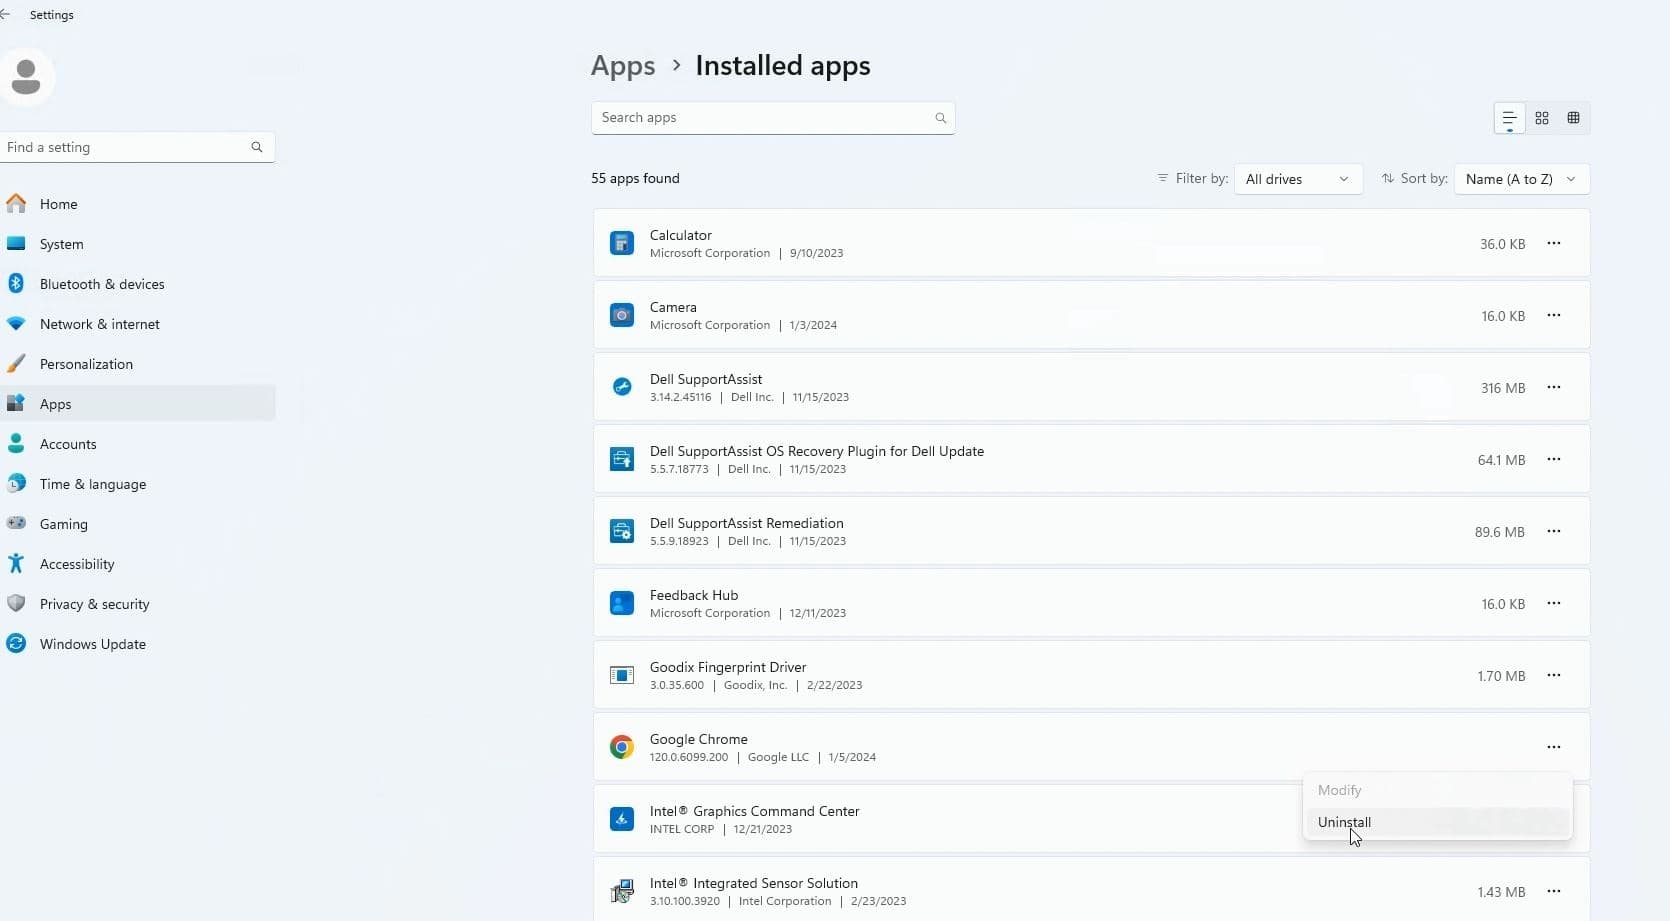The image size is (1670, 921).
Task: Click the Dell SupportAssist Remediation name
Action: click(x=747, y=523)
